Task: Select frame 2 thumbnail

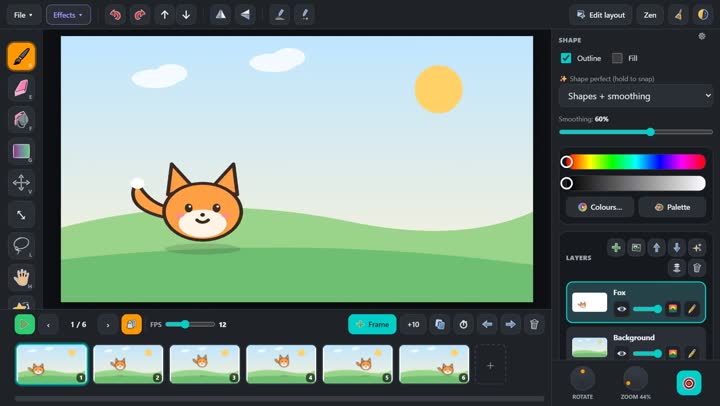Action: 128,364
